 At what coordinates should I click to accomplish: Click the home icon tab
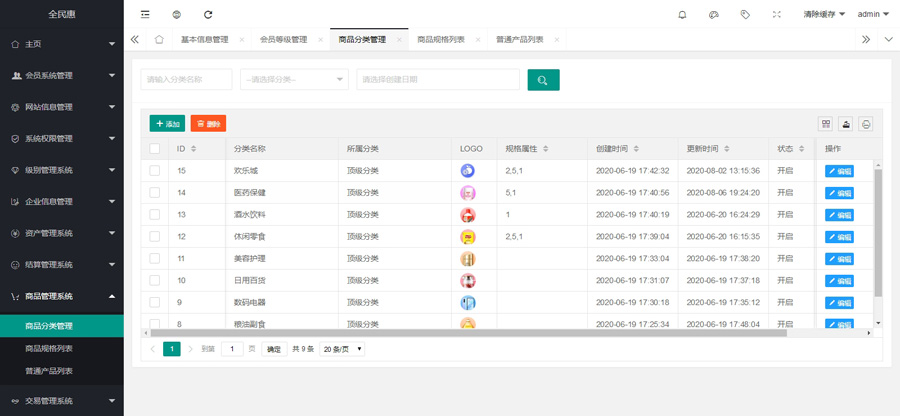click(x=159, y=40)
